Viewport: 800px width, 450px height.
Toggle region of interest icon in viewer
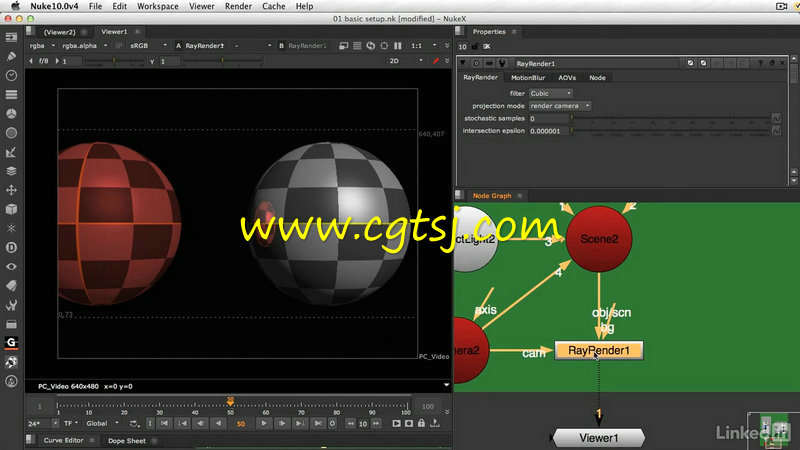(384, 45)
